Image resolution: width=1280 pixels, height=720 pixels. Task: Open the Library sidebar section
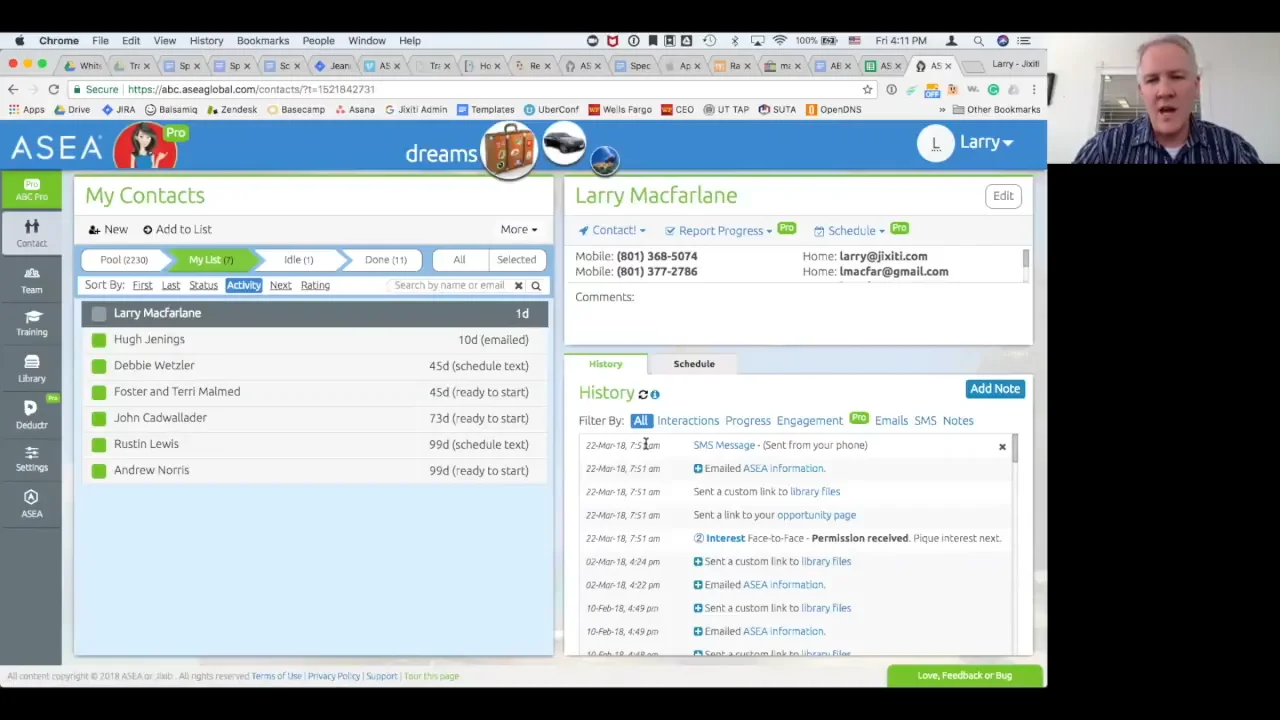click(31, 369)
